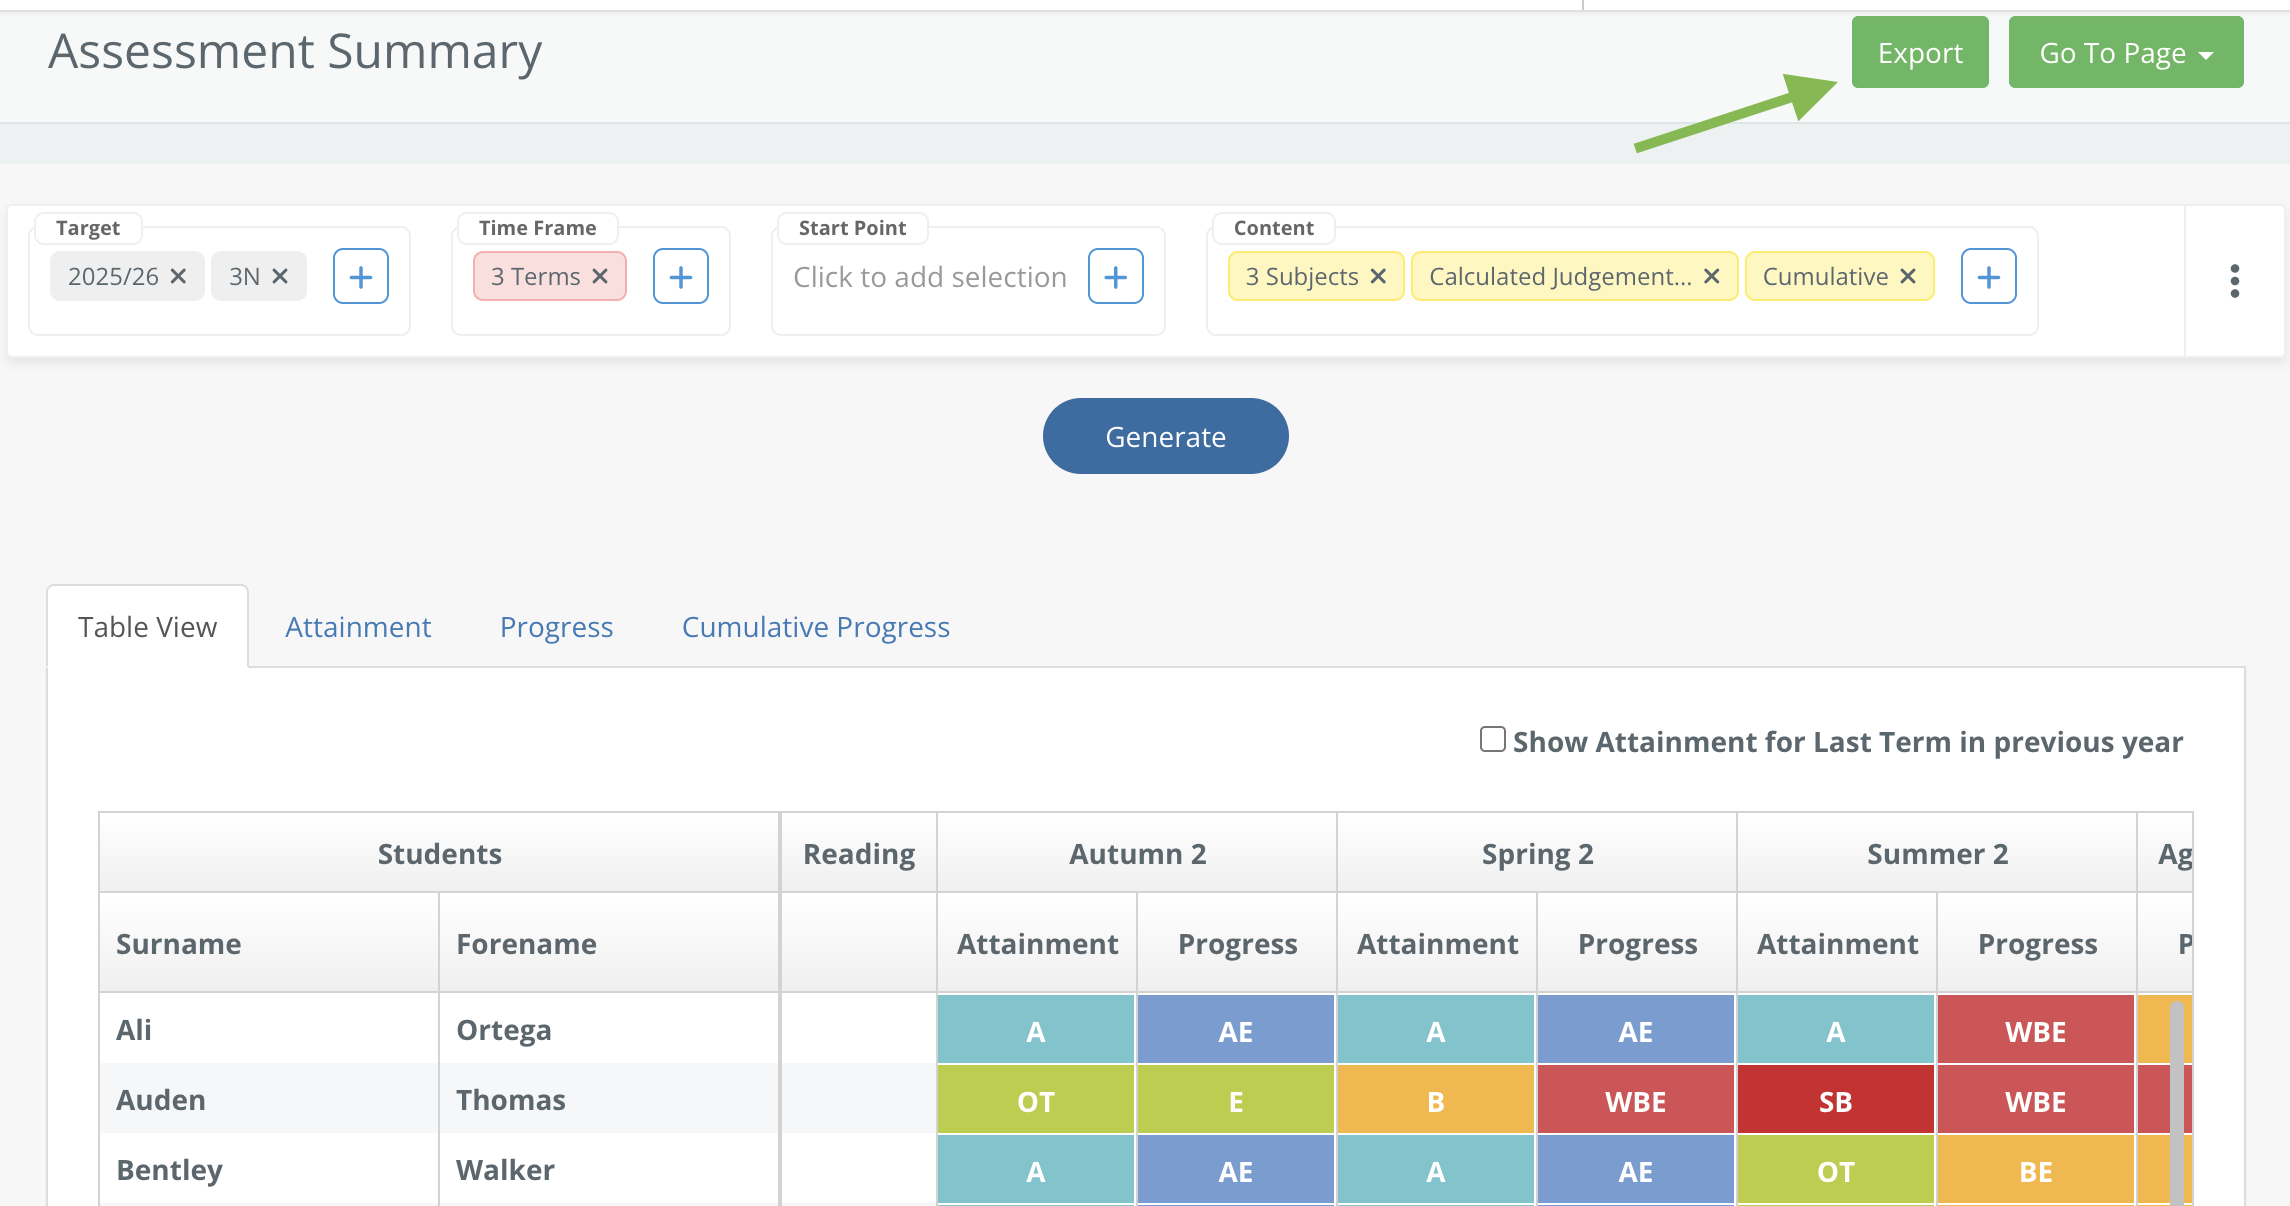Viewport: 2290px width, 1206px height.
Task: Enable Show Attainment for Last Term checkbox
Action: (1493, 739)
